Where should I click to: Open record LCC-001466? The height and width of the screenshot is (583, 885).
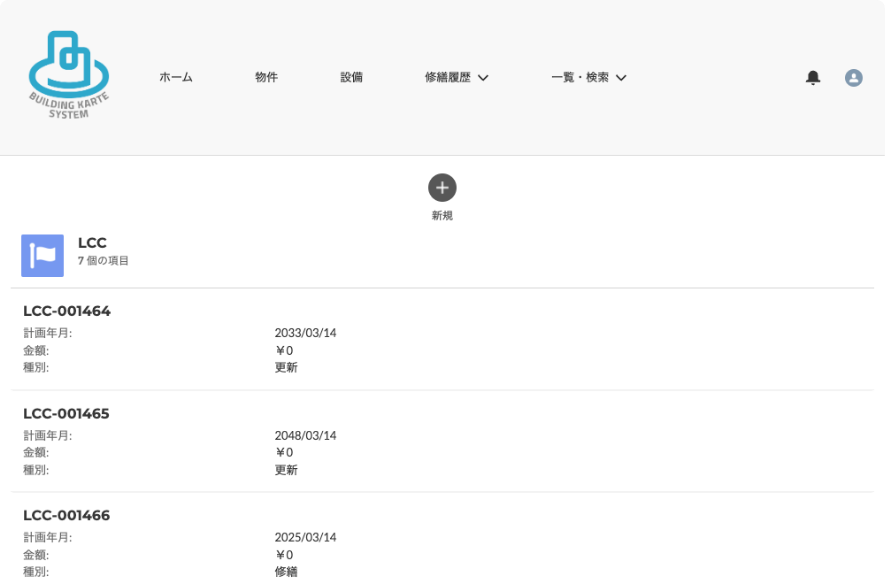click(67, 515)
